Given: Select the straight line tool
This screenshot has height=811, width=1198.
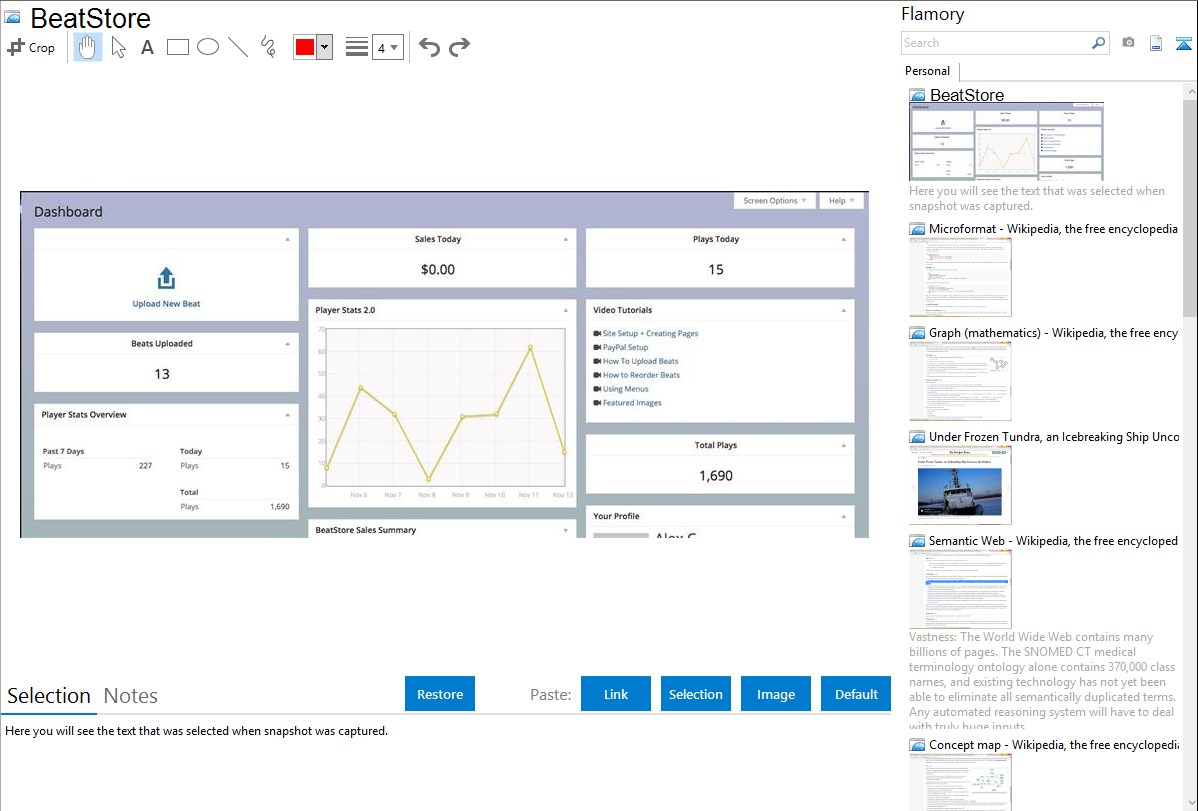Looking at the screenshot, I should point(238,47).
